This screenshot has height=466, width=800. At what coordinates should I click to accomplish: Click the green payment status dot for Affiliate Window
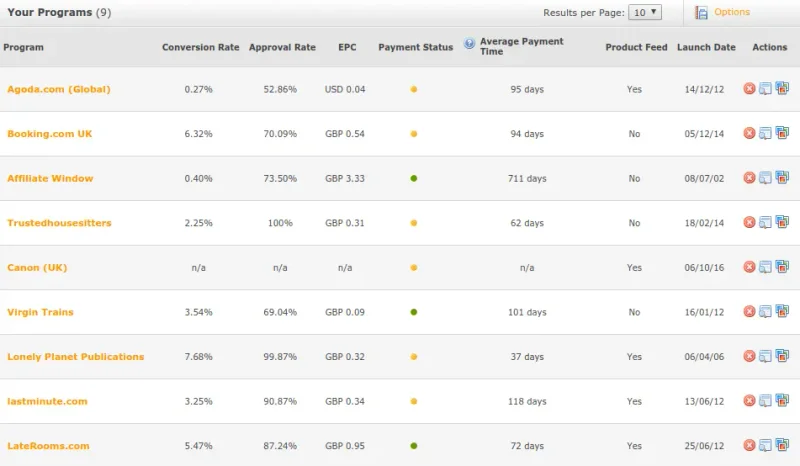click(x=414, y=178)
